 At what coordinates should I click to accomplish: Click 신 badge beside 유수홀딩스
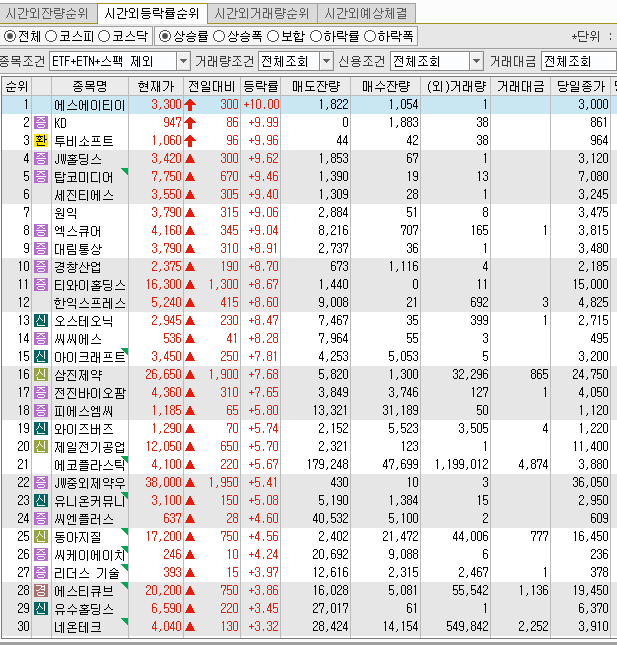[x=41, y=608]
